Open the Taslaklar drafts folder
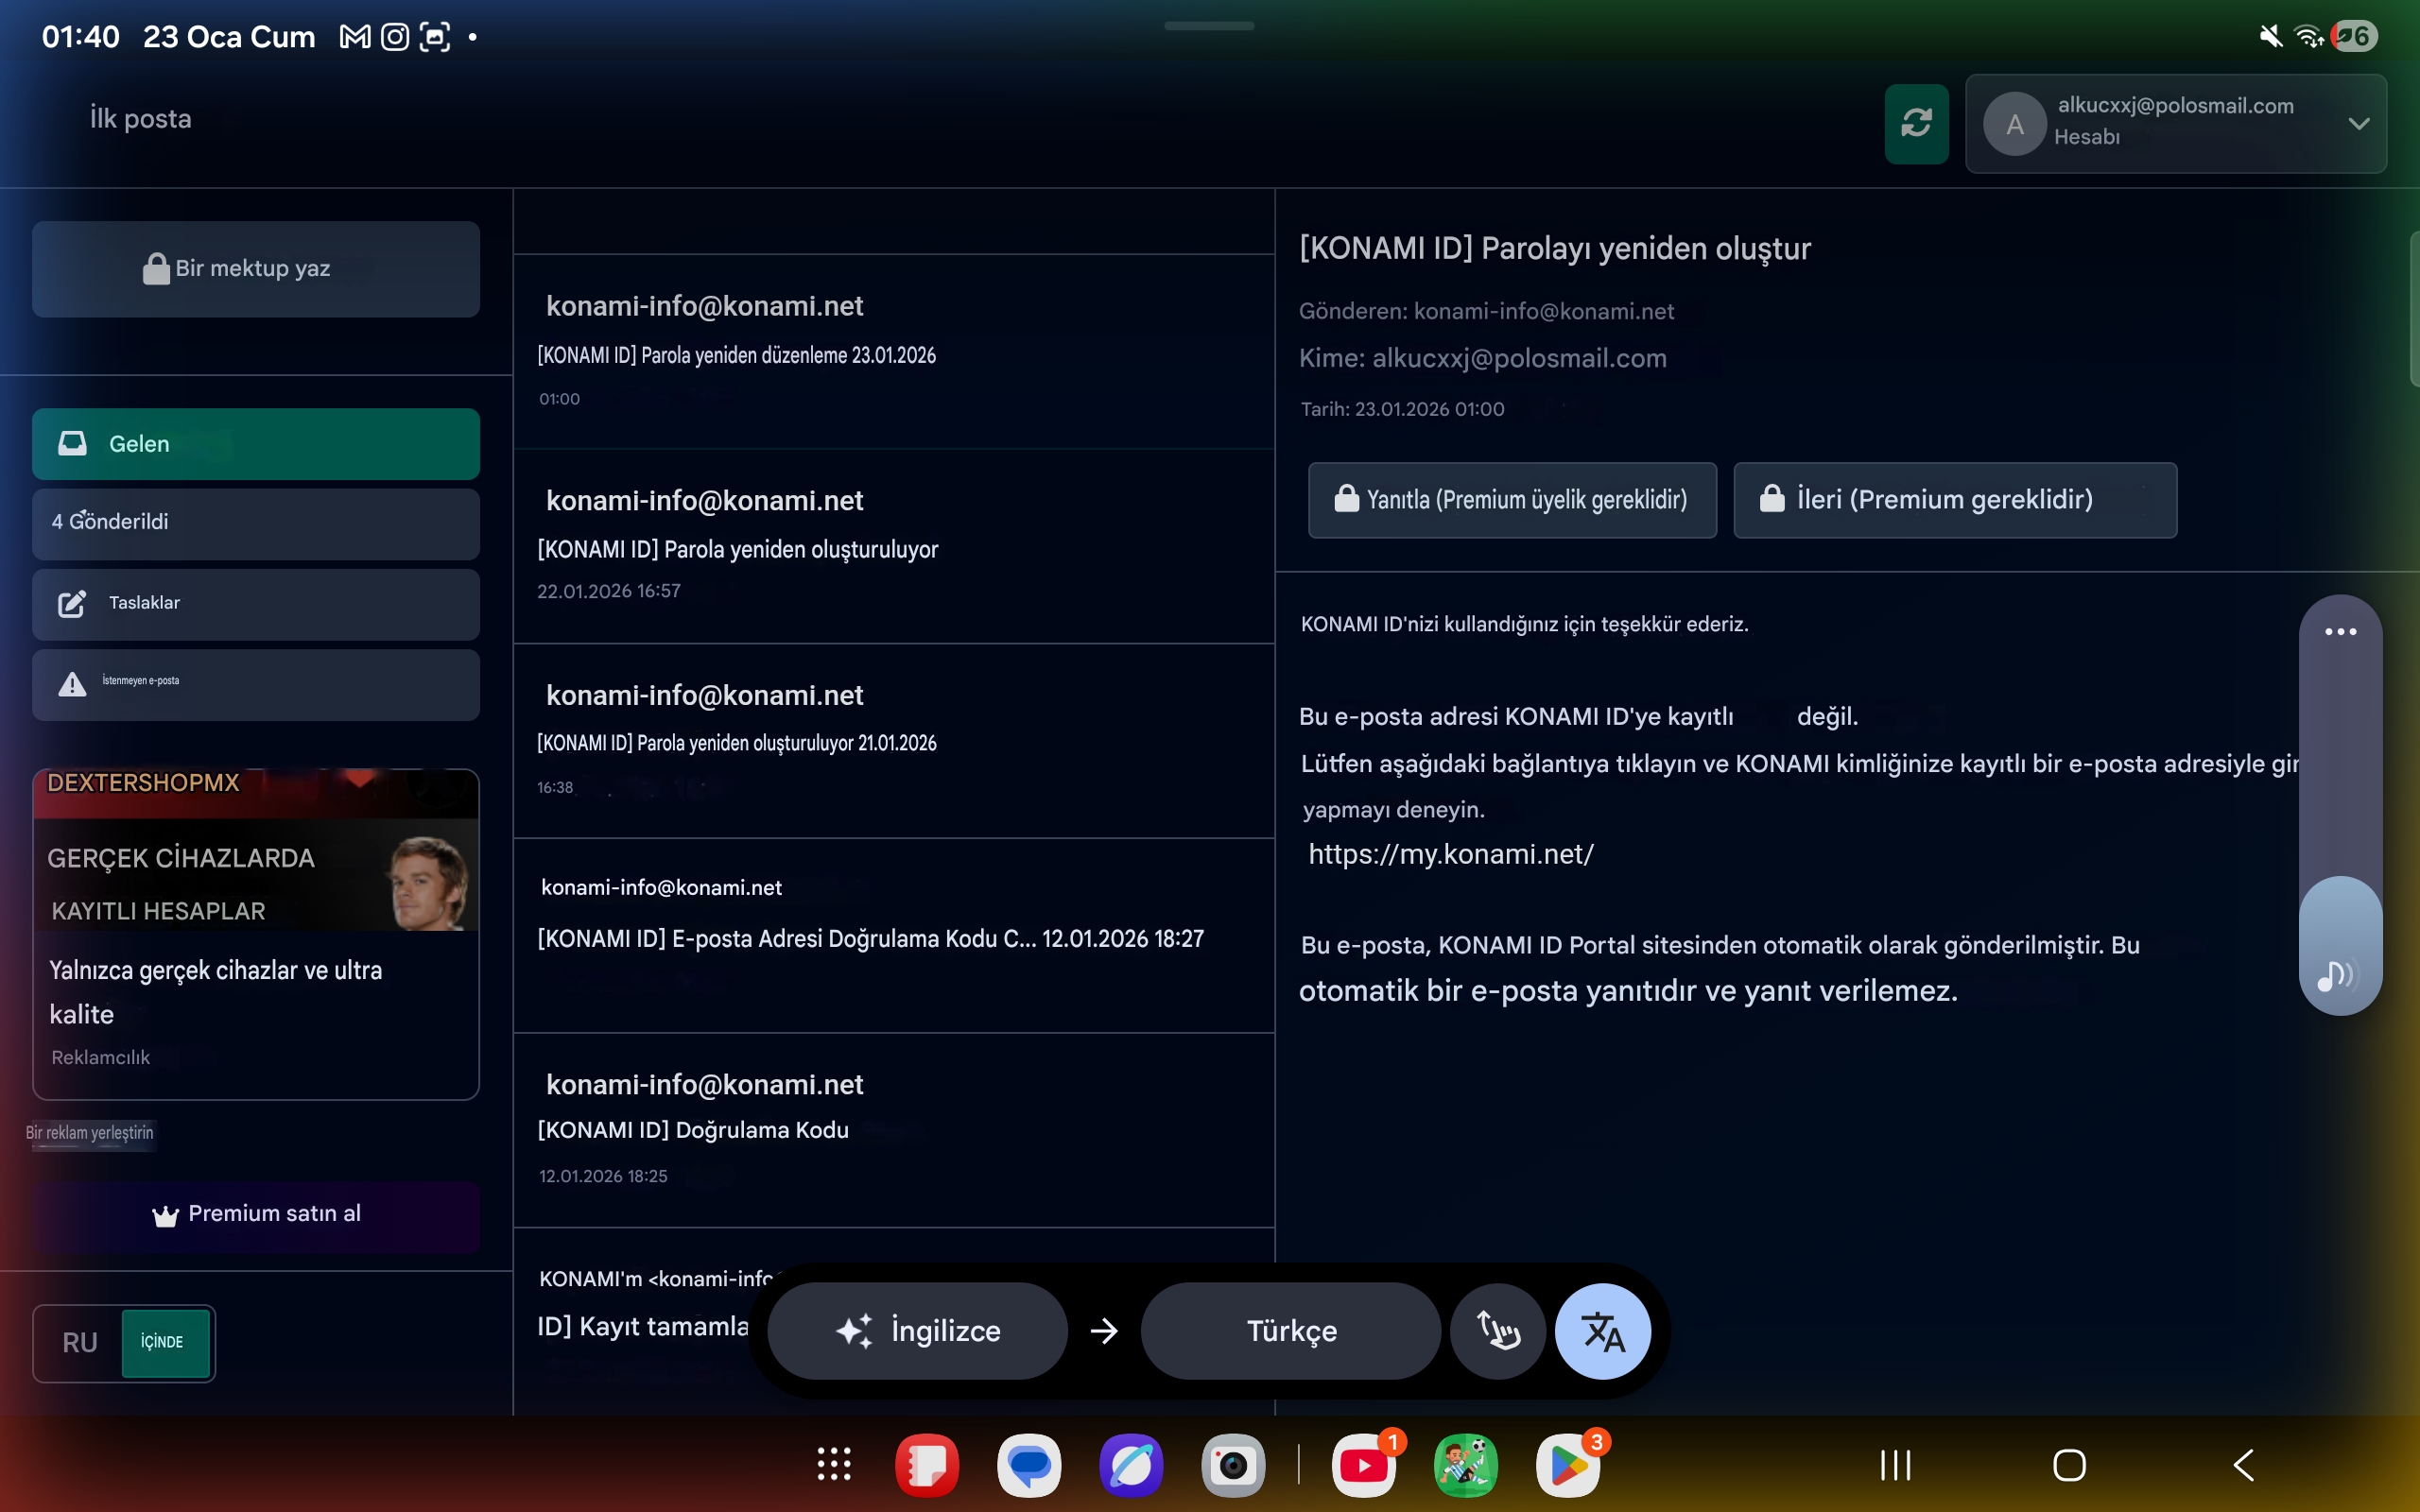The image size is (2420, 1512). (256, 604)
